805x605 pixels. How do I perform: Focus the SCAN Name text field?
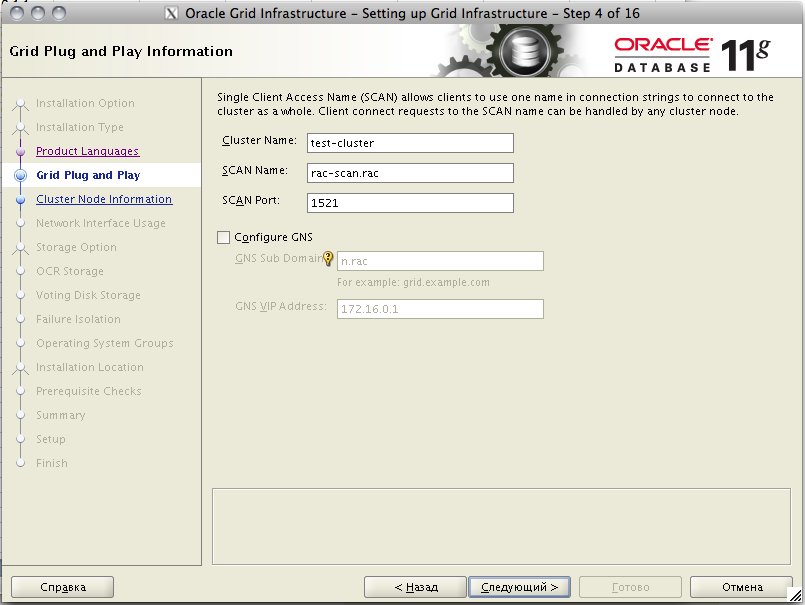tap(410, 173)
